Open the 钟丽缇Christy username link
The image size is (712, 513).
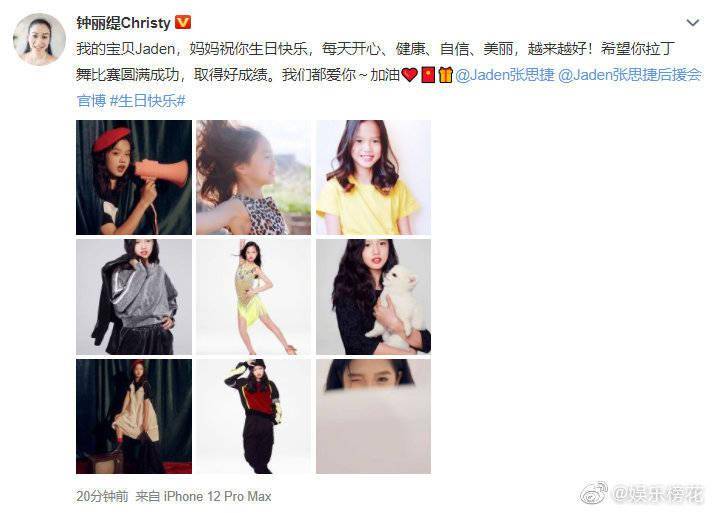pyautogui.click(x=123, y=22)
